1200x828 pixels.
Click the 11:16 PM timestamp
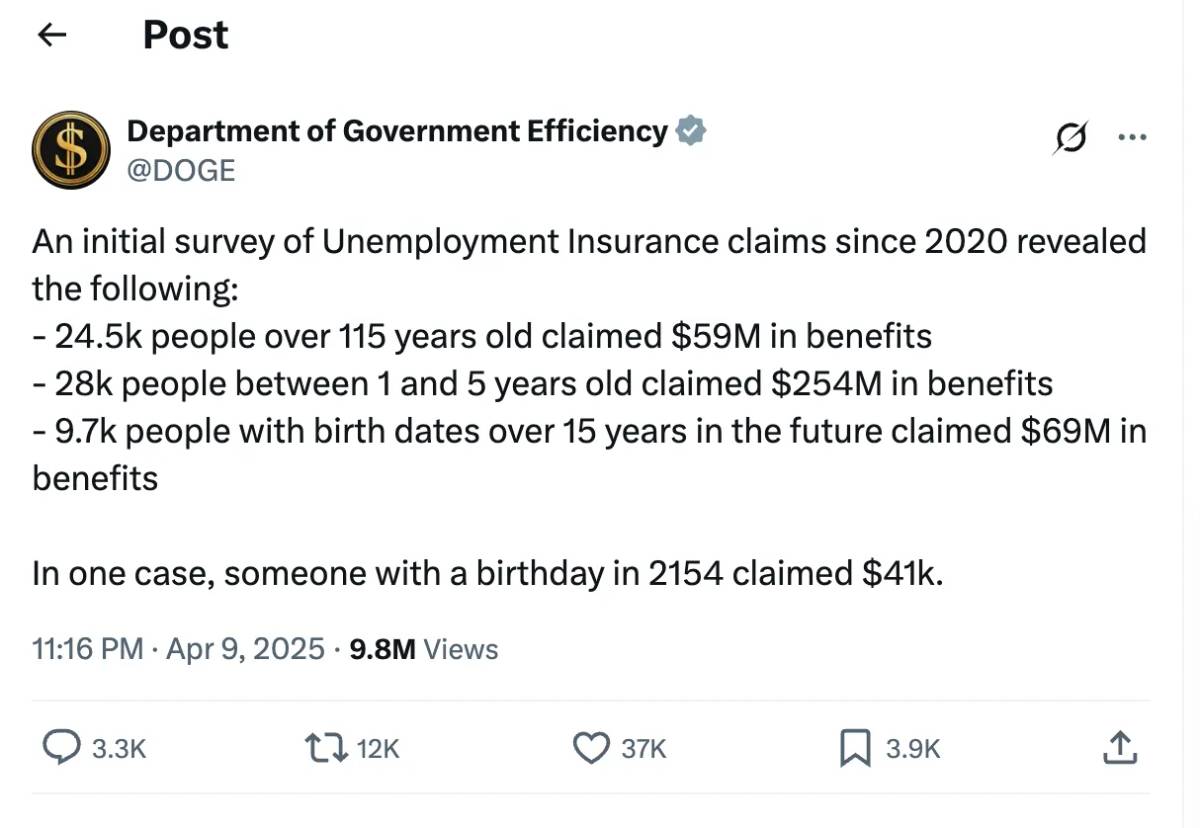[x=88, y=649]
